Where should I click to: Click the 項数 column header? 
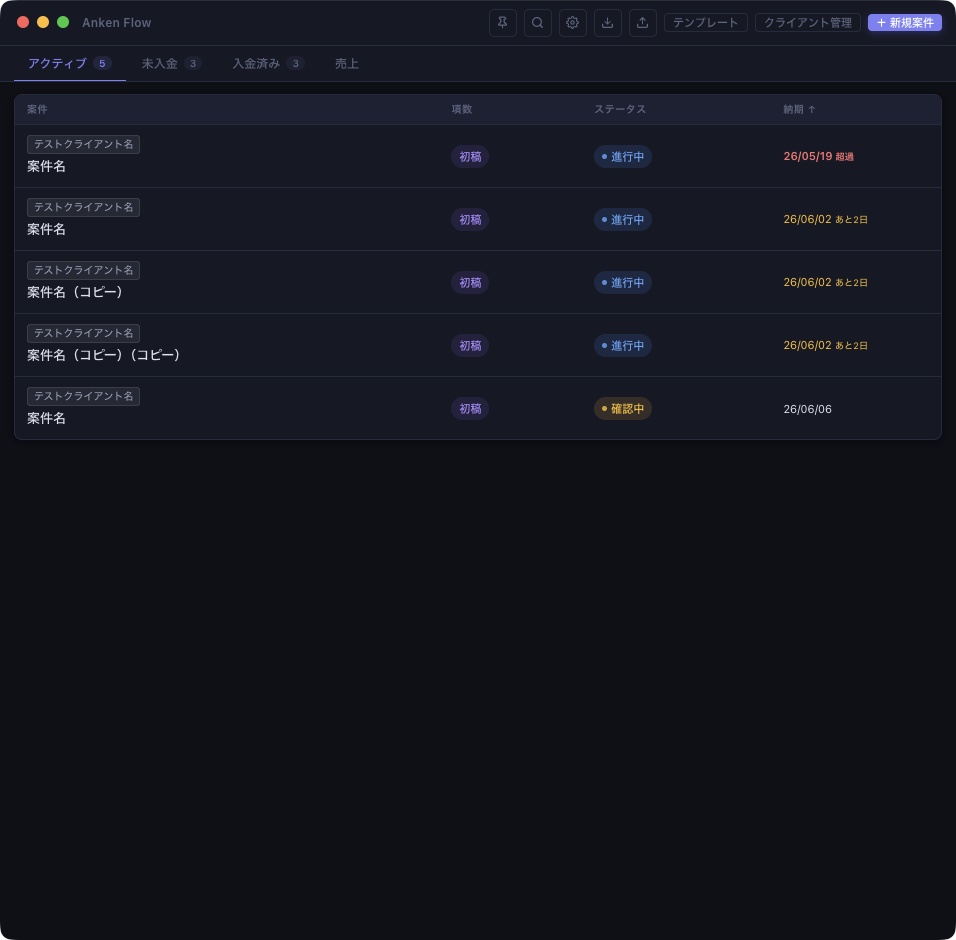(x=462, y=109)
